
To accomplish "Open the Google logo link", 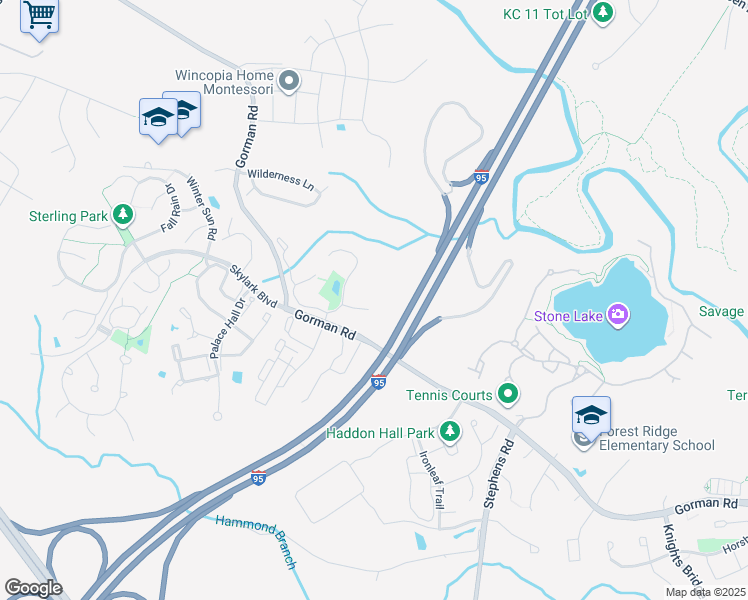I will pyautogui.click(x=33, y=588).
